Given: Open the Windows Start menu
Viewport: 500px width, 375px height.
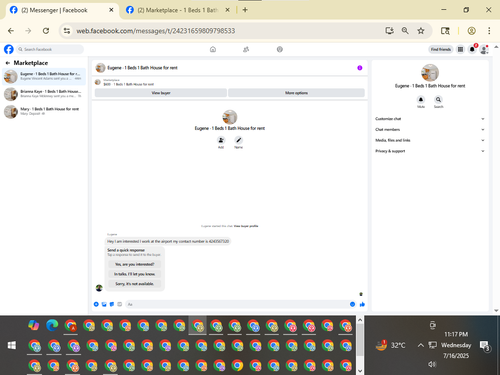Looking at the screenshot, I should (x=12, y=345).
